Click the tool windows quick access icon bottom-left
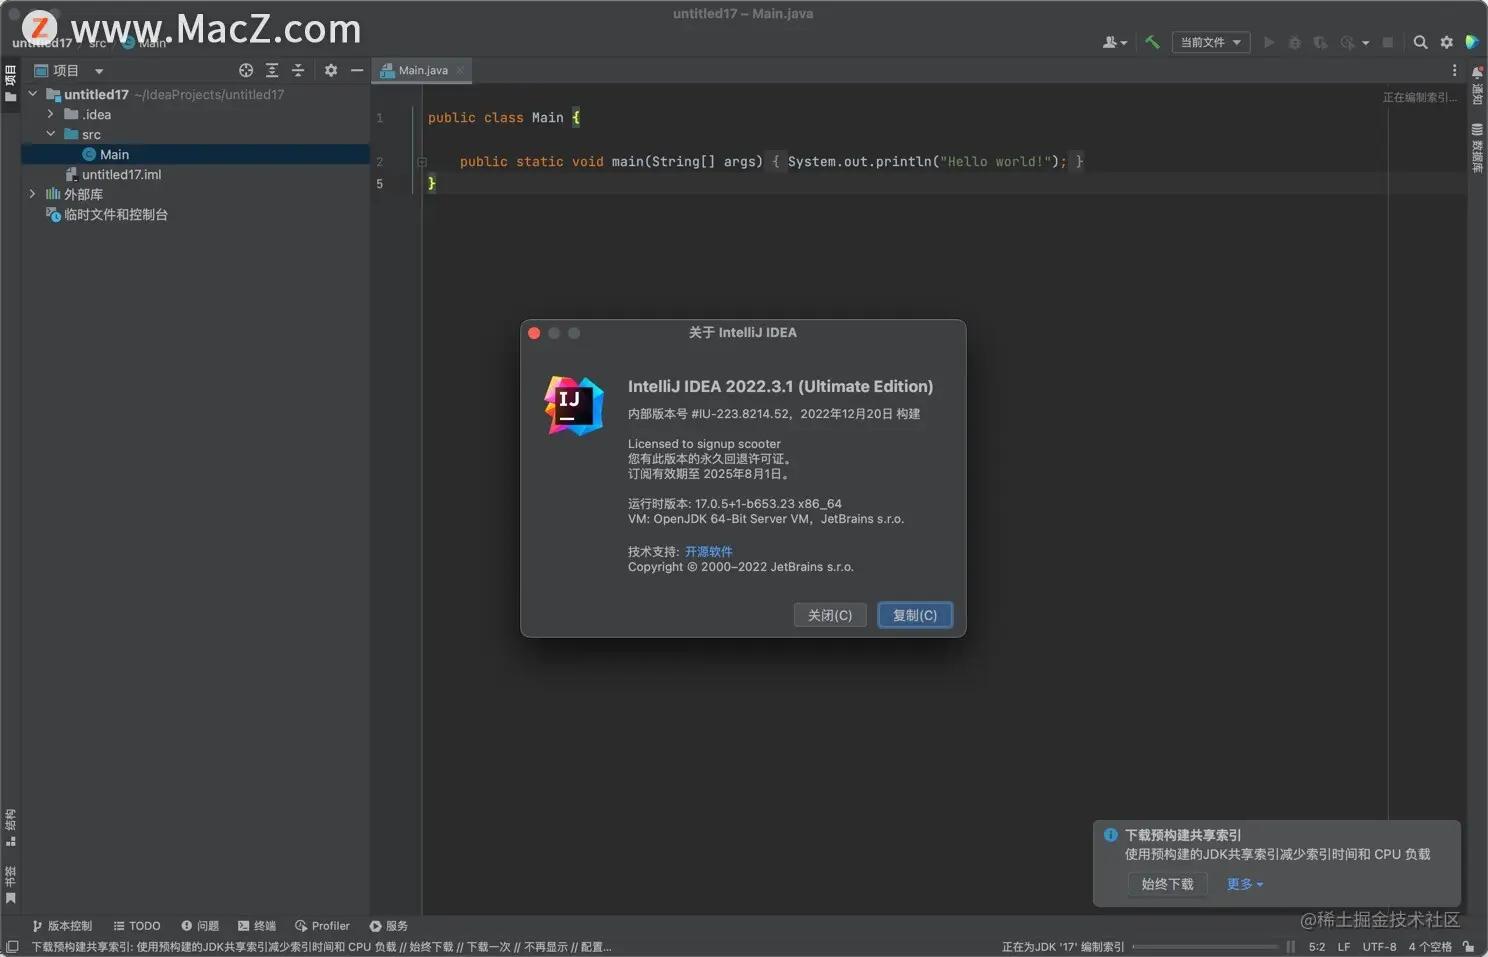The width and height of the screenshot is (1488, 957). (x=12, y=946)
